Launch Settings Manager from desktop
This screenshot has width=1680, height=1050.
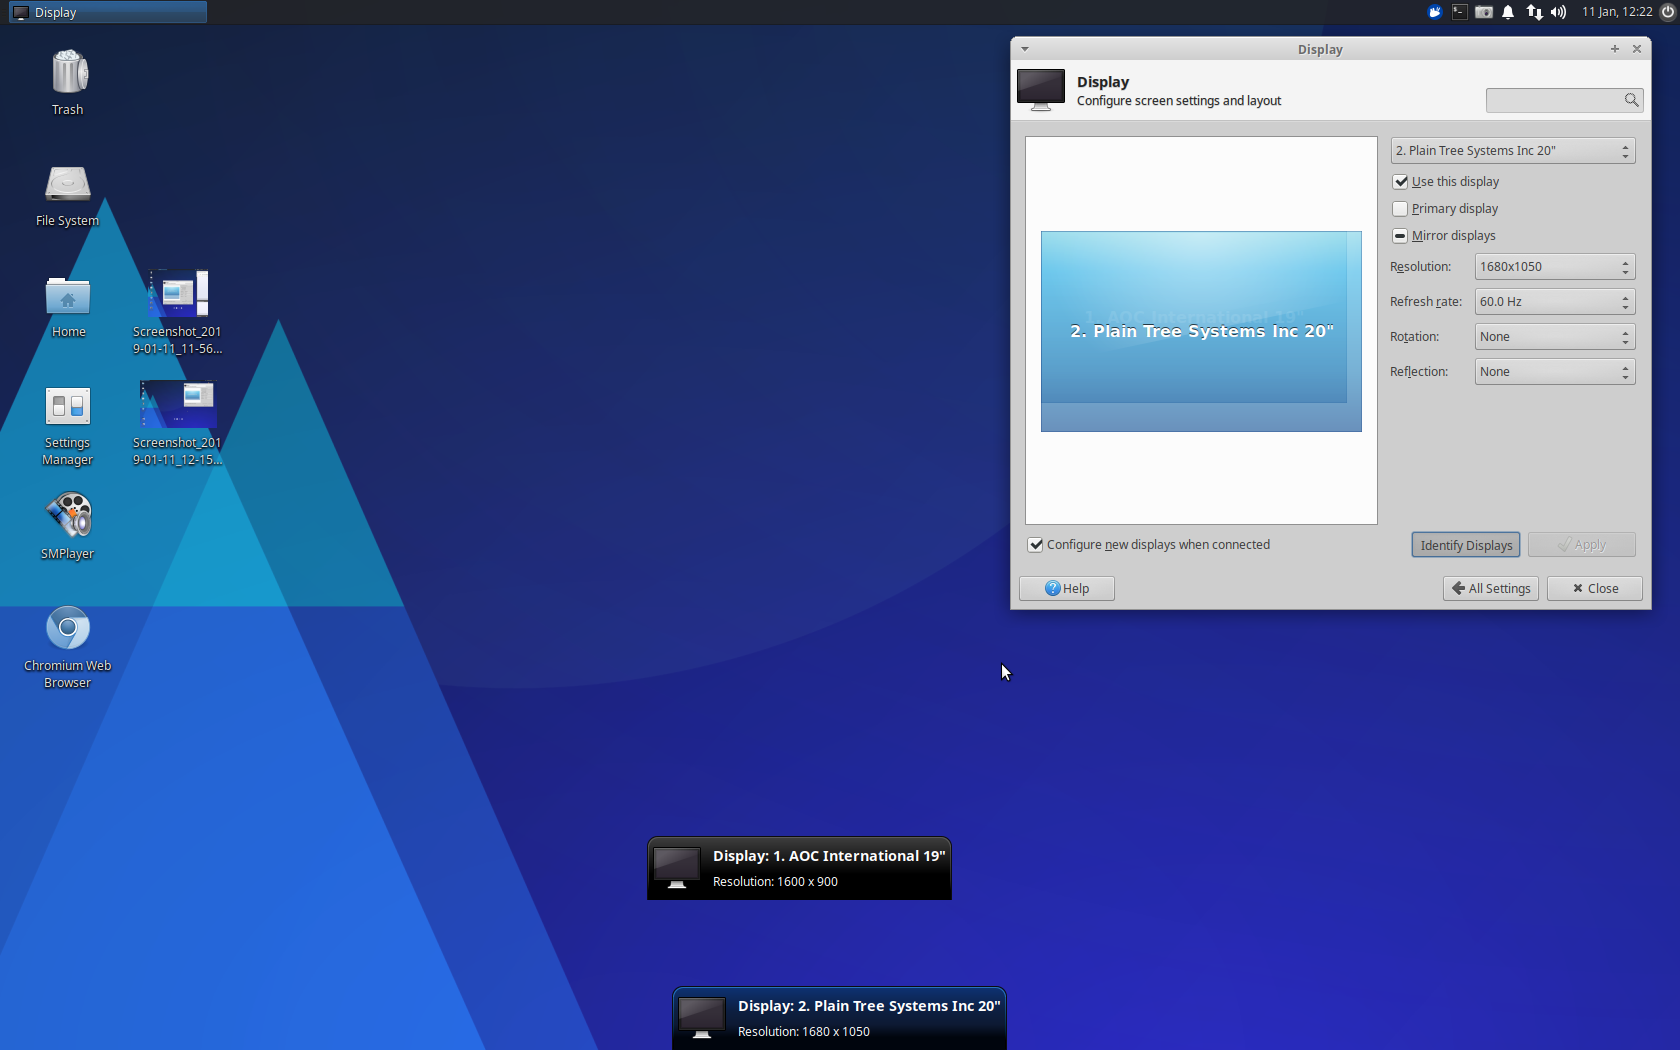coord(68,408)
